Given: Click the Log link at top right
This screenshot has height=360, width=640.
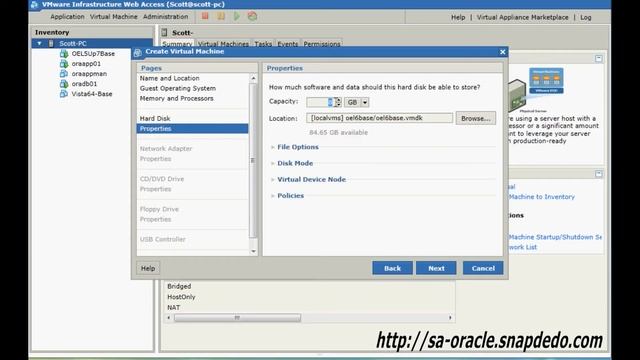Looking at the screenshot, I should (x=585, y=17).
